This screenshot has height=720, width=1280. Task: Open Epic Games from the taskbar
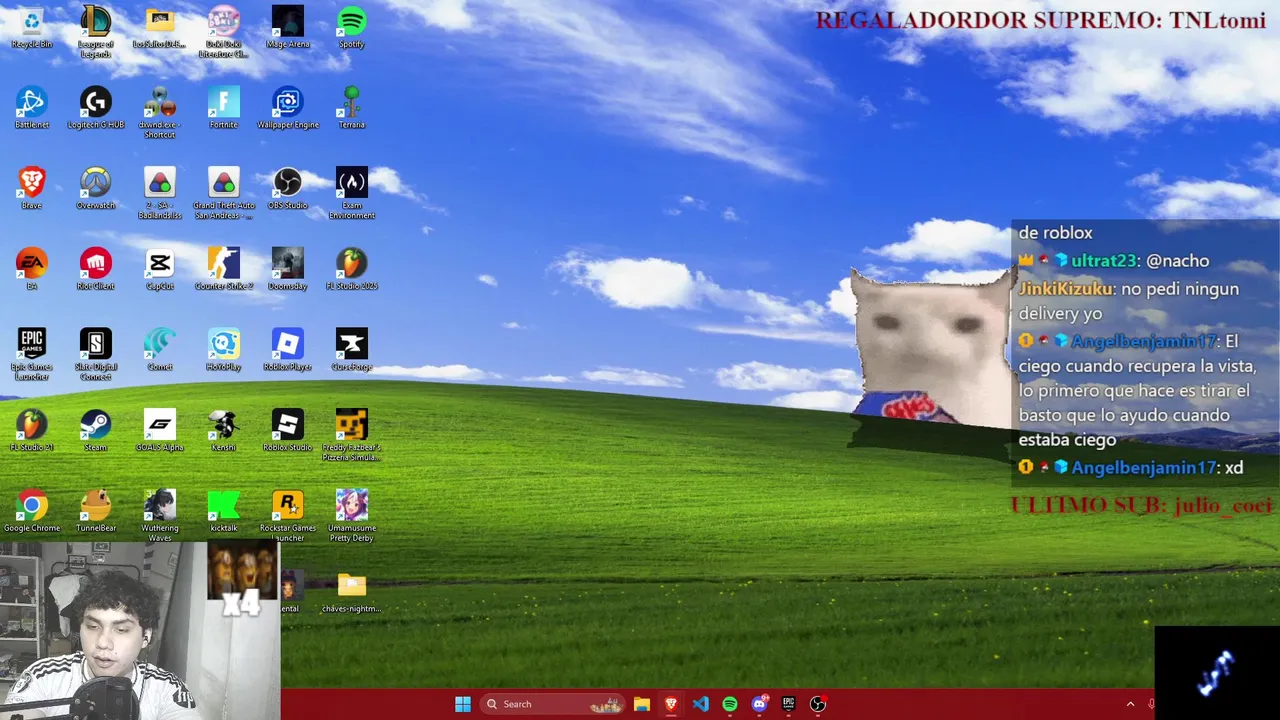788,704
